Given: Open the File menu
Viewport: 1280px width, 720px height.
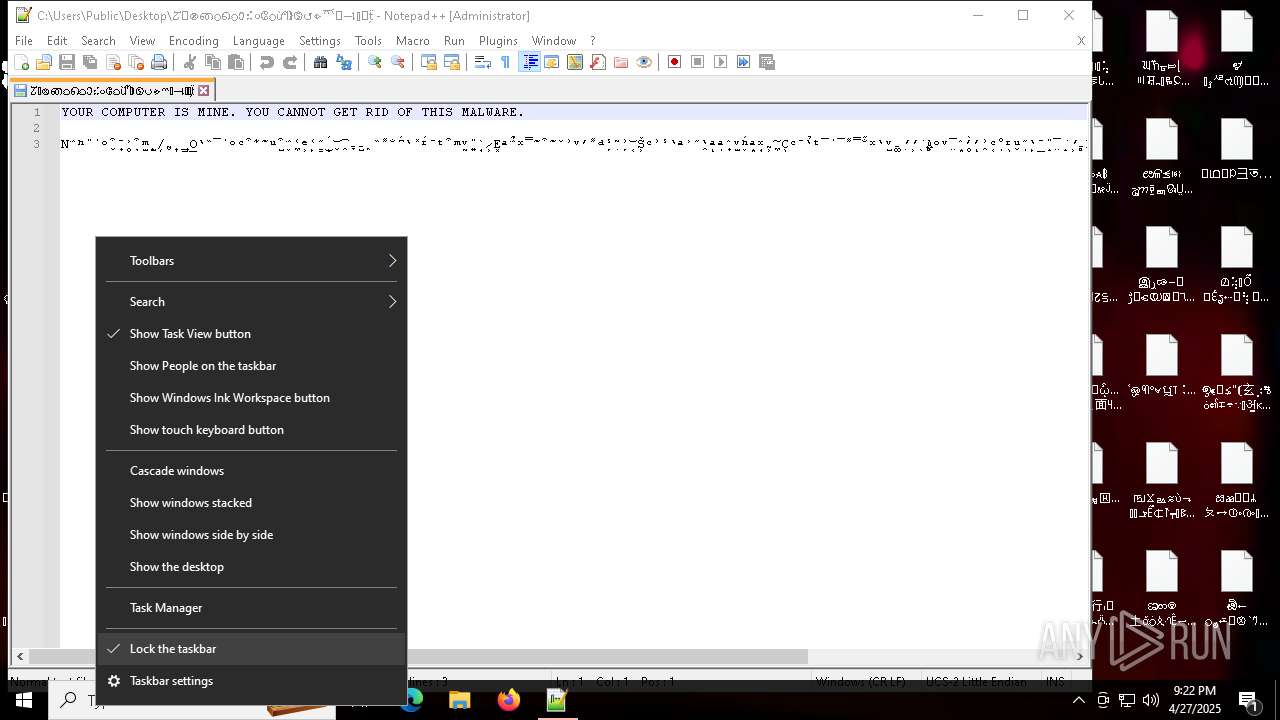Looking at the screenshot, I should [x=24, y=41].
